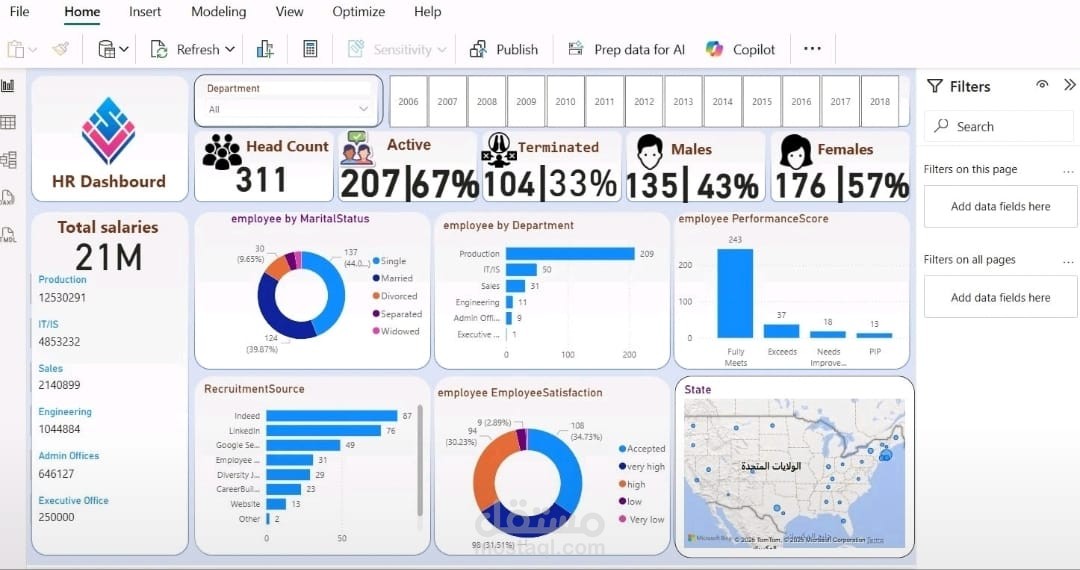This screenshot has width=1080, height=570.
Task: Click the Males face icon
Action: coord(650,152)
